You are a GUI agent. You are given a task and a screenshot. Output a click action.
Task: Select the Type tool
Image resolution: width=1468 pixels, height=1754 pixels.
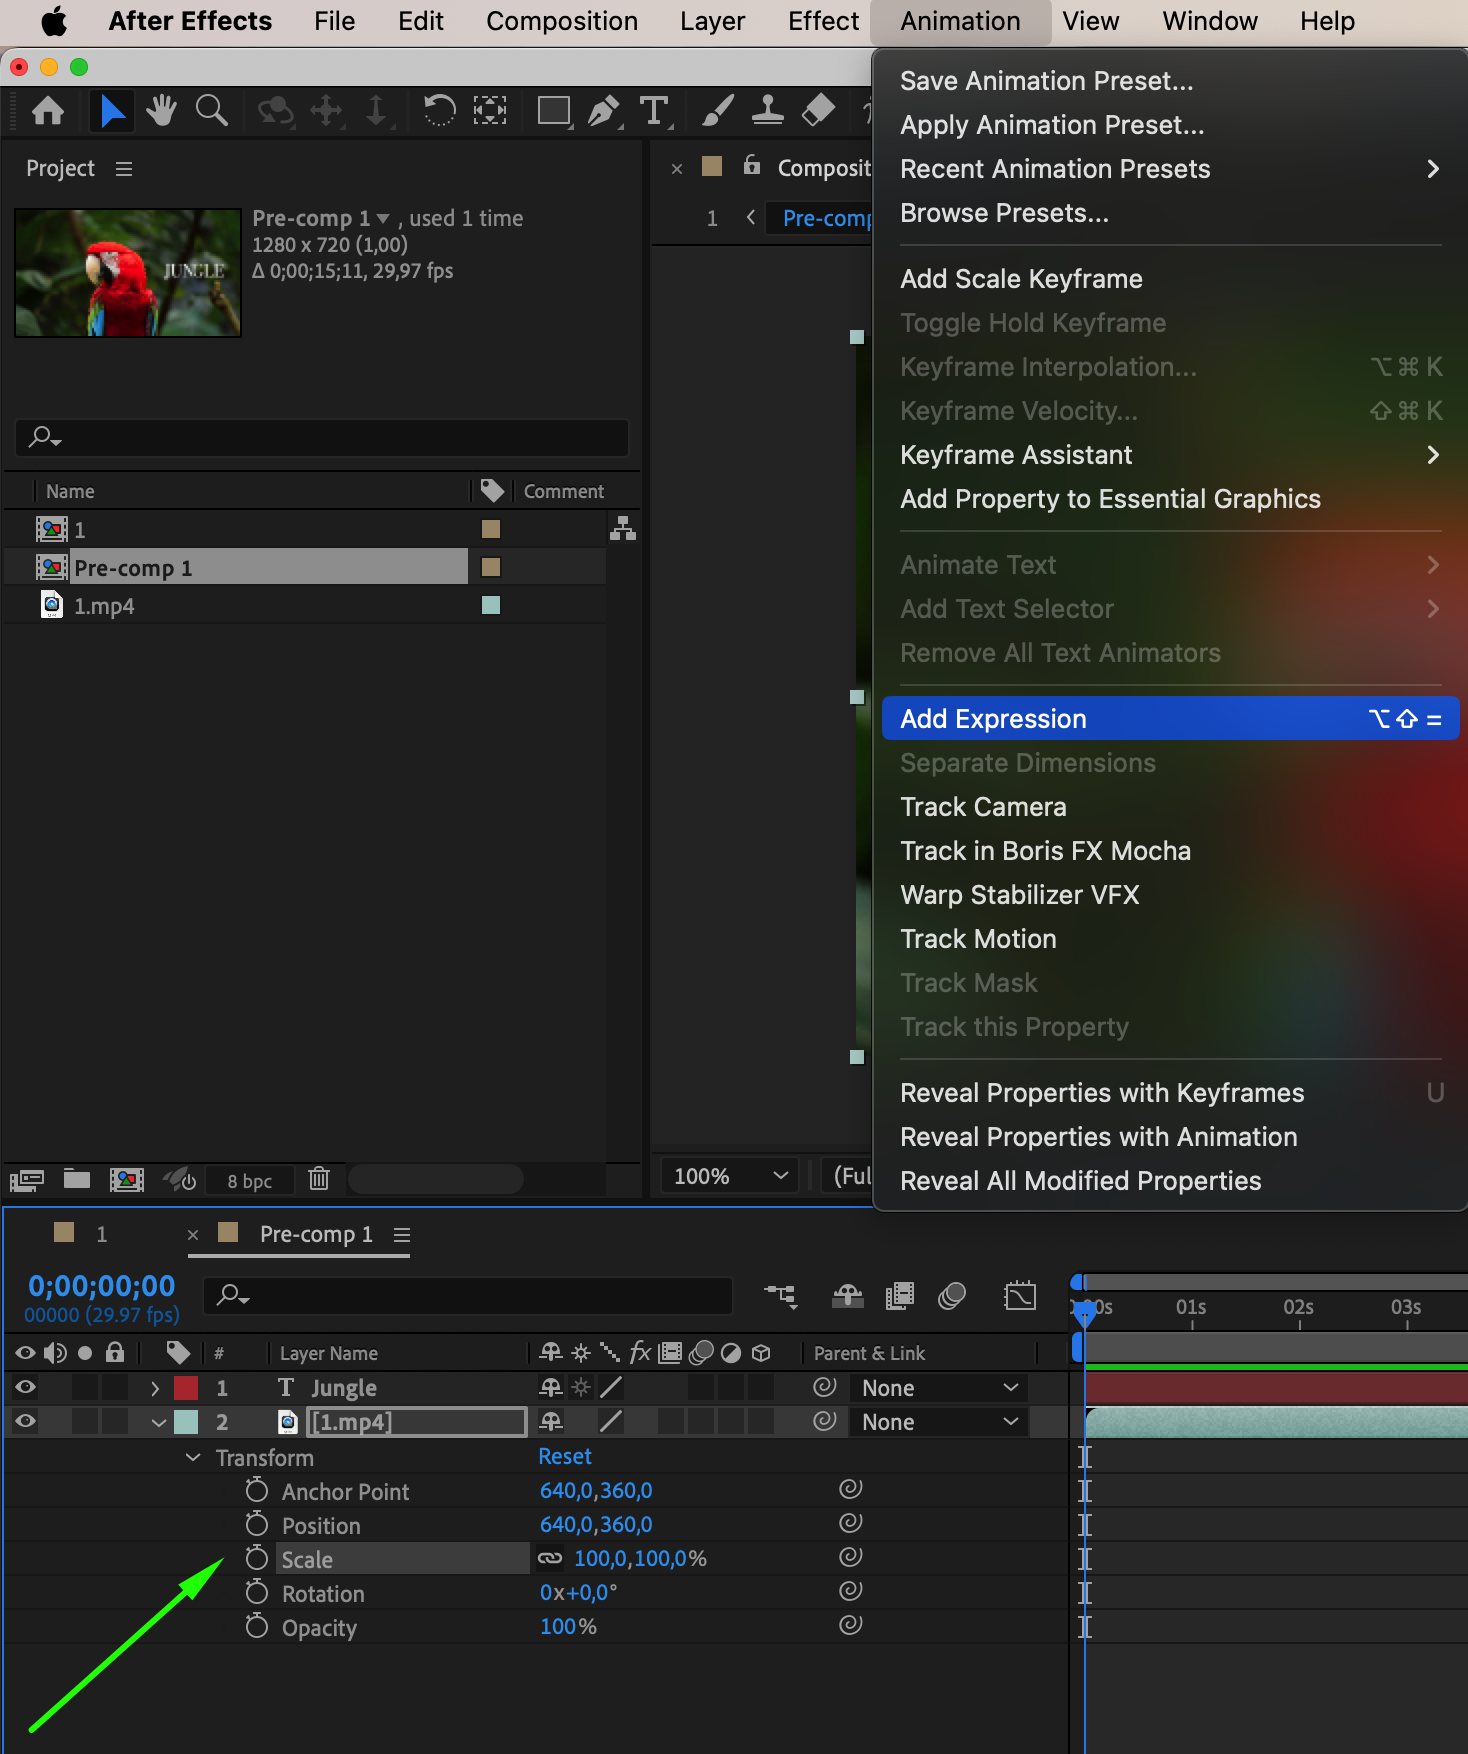click(654, 111)
